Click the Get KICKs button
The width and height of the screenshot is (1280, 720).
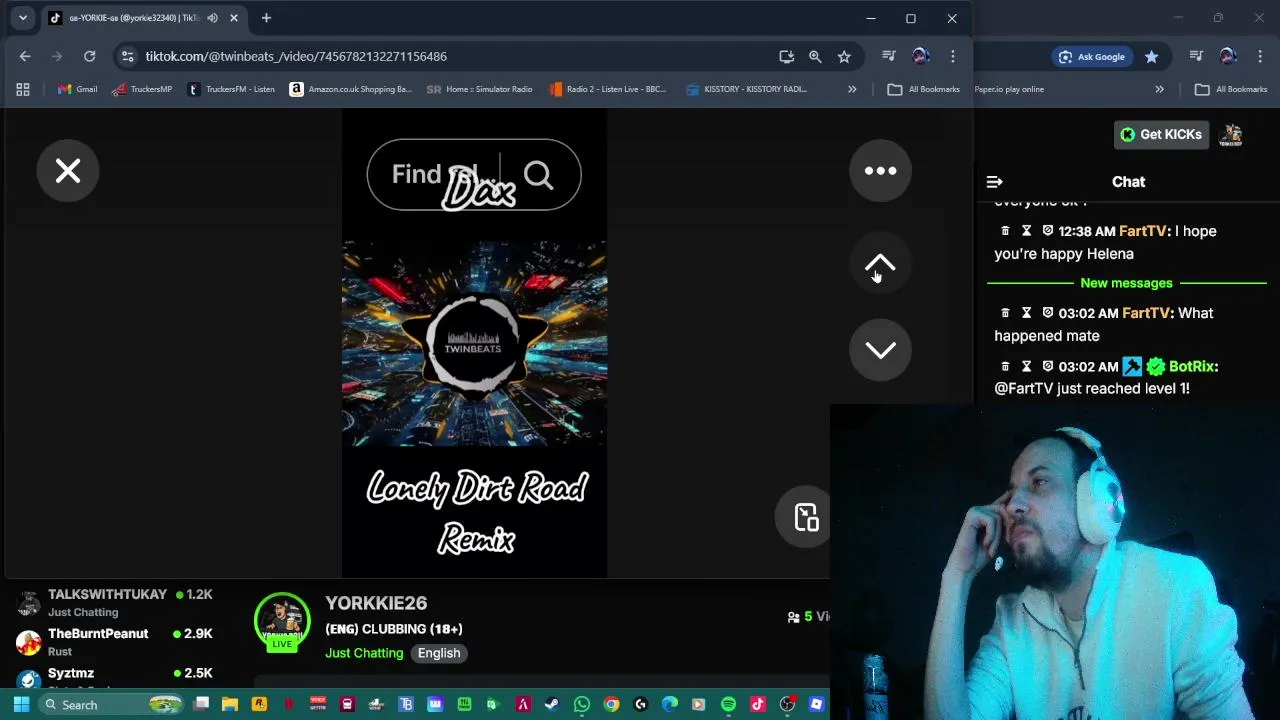coord(1161,135)
